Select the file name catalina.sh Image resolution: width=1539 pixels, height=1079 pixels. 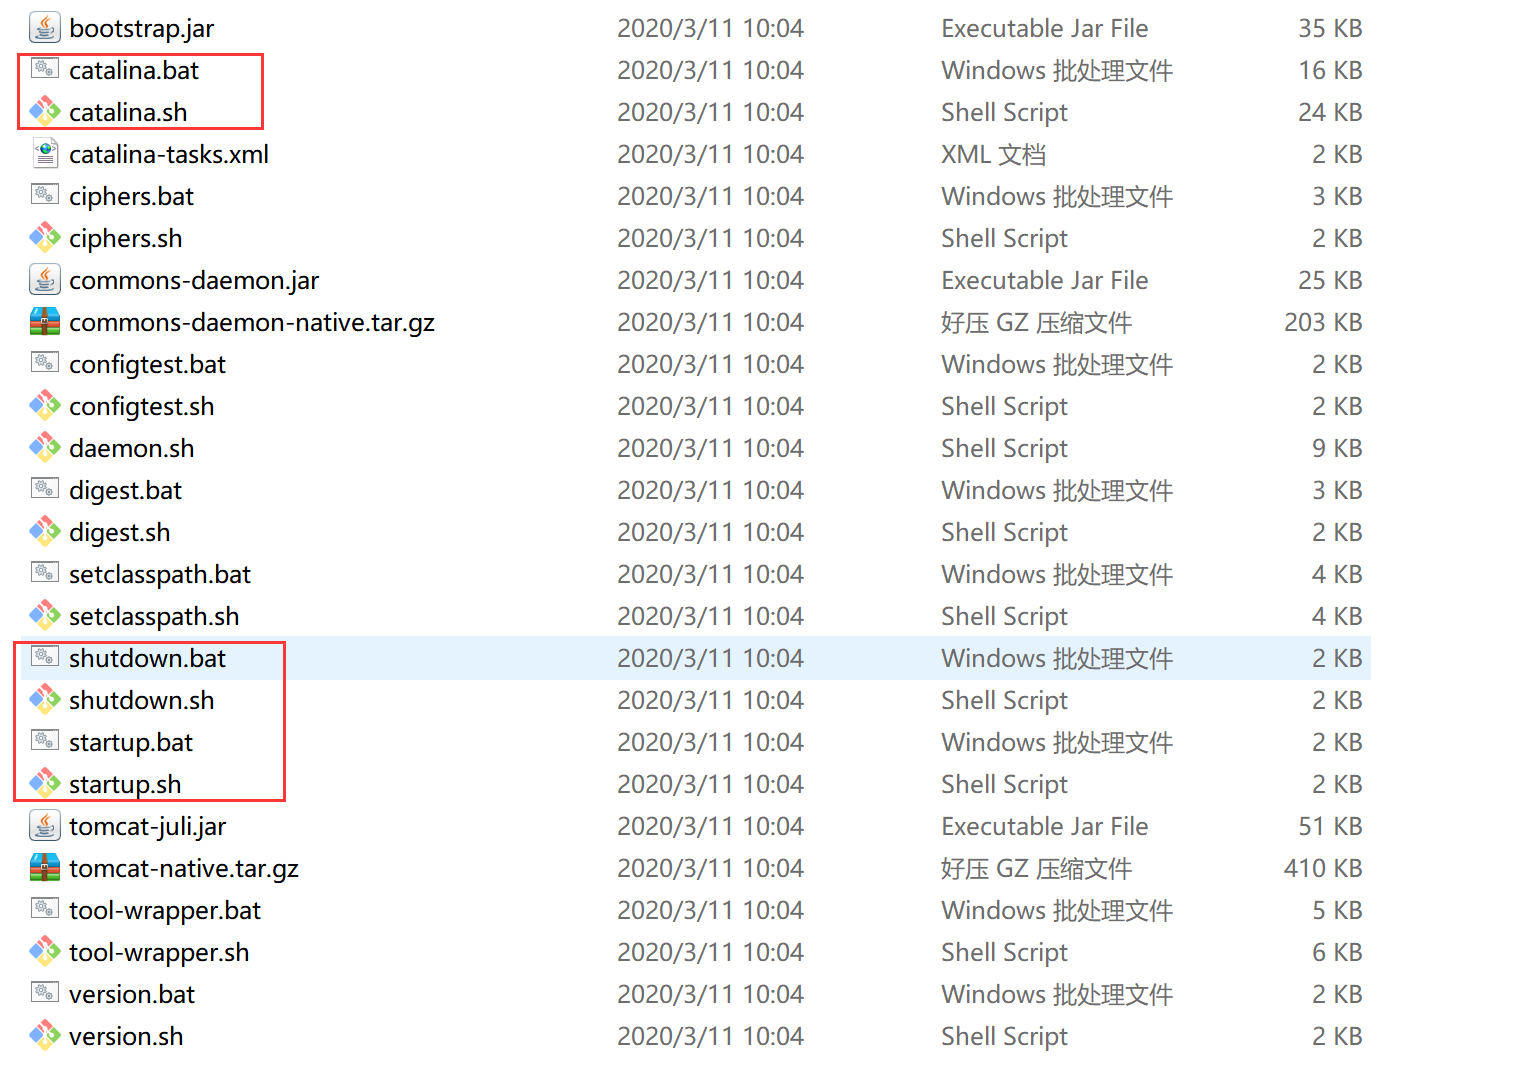[x=128, y=112]
